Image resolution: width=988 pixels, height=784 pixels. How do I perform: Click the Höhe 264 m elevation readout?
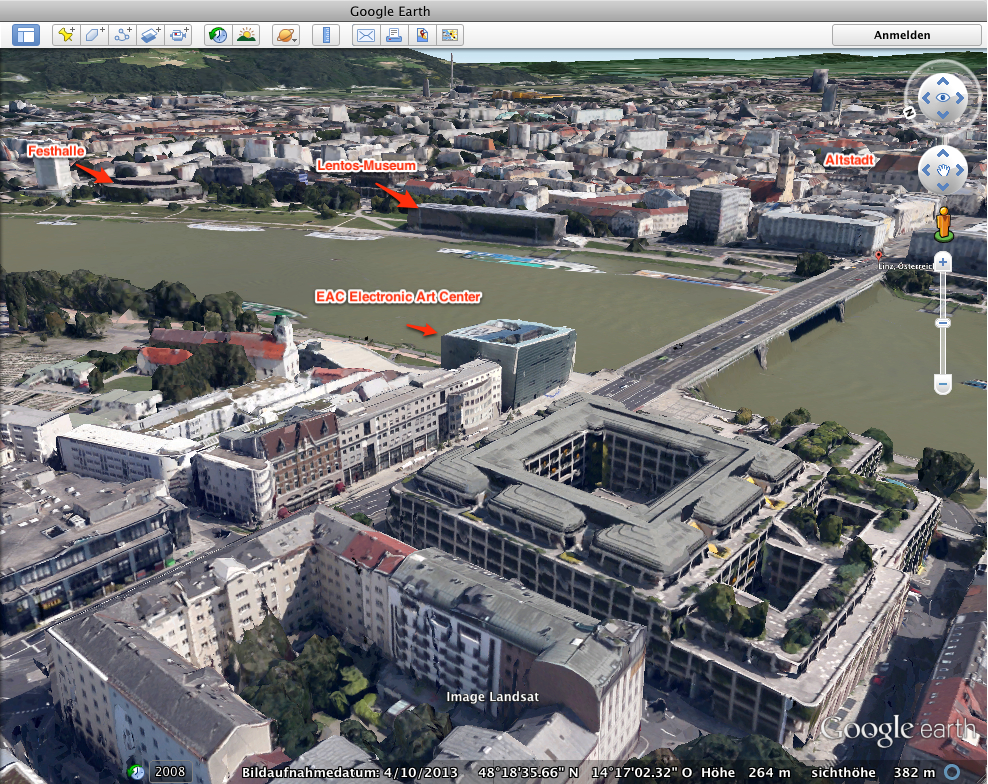tap(745, 773)
